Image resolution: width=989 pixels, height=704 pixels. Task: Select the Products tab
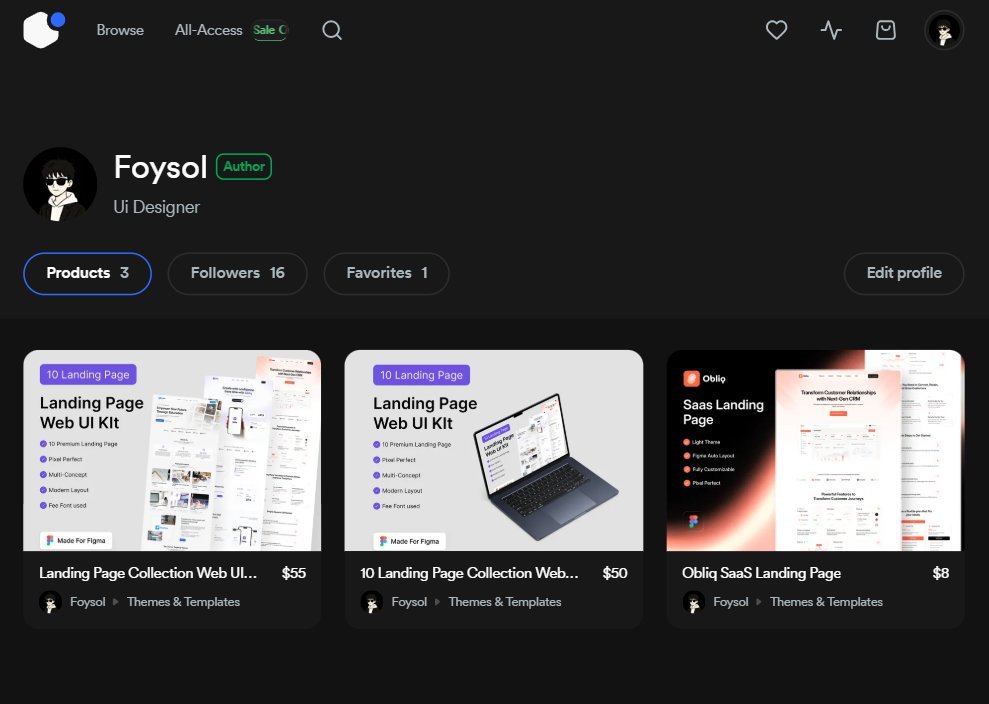87,273
